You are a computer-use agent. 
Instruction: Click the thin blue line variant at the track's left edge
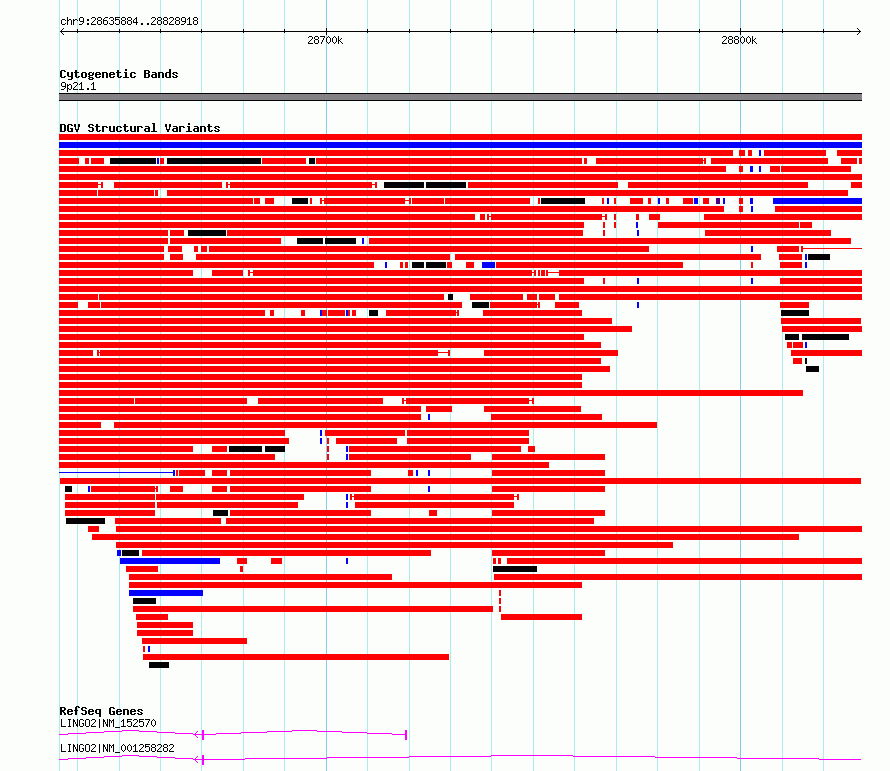tap(118, 473)
